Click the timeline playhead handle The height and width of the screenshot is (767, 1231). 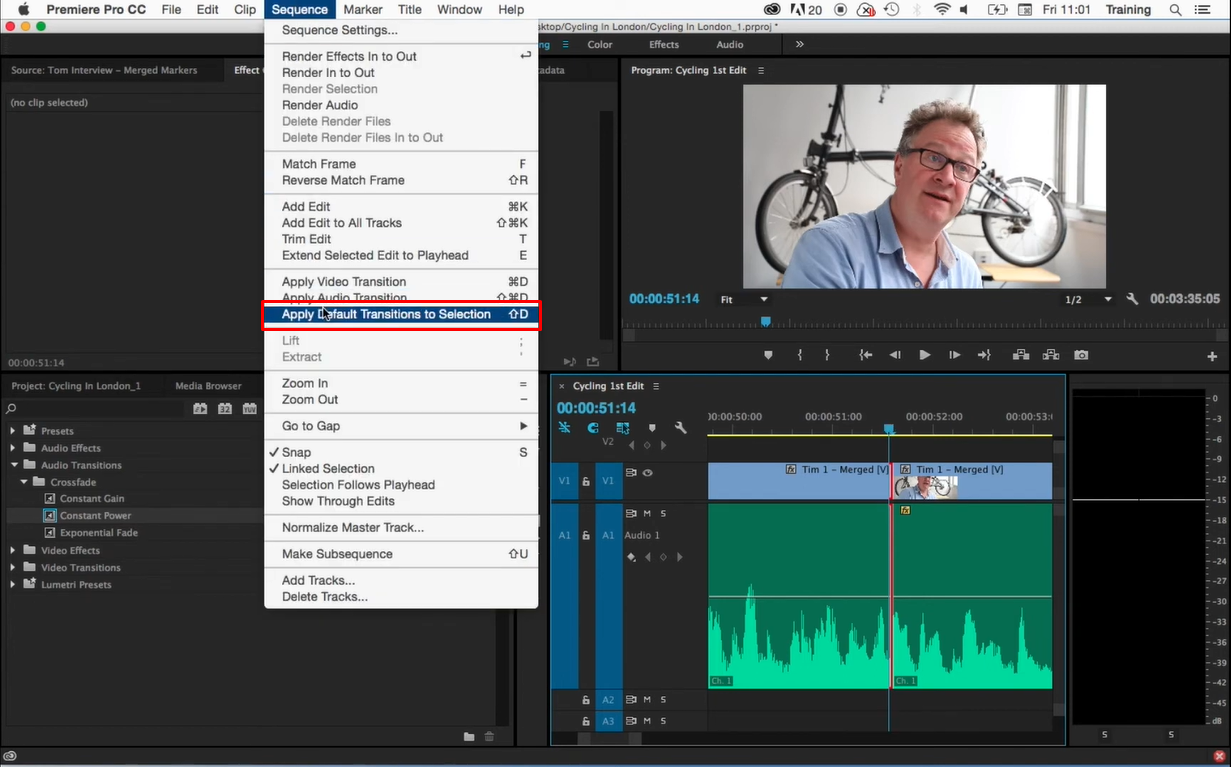[x=888, y=428]
